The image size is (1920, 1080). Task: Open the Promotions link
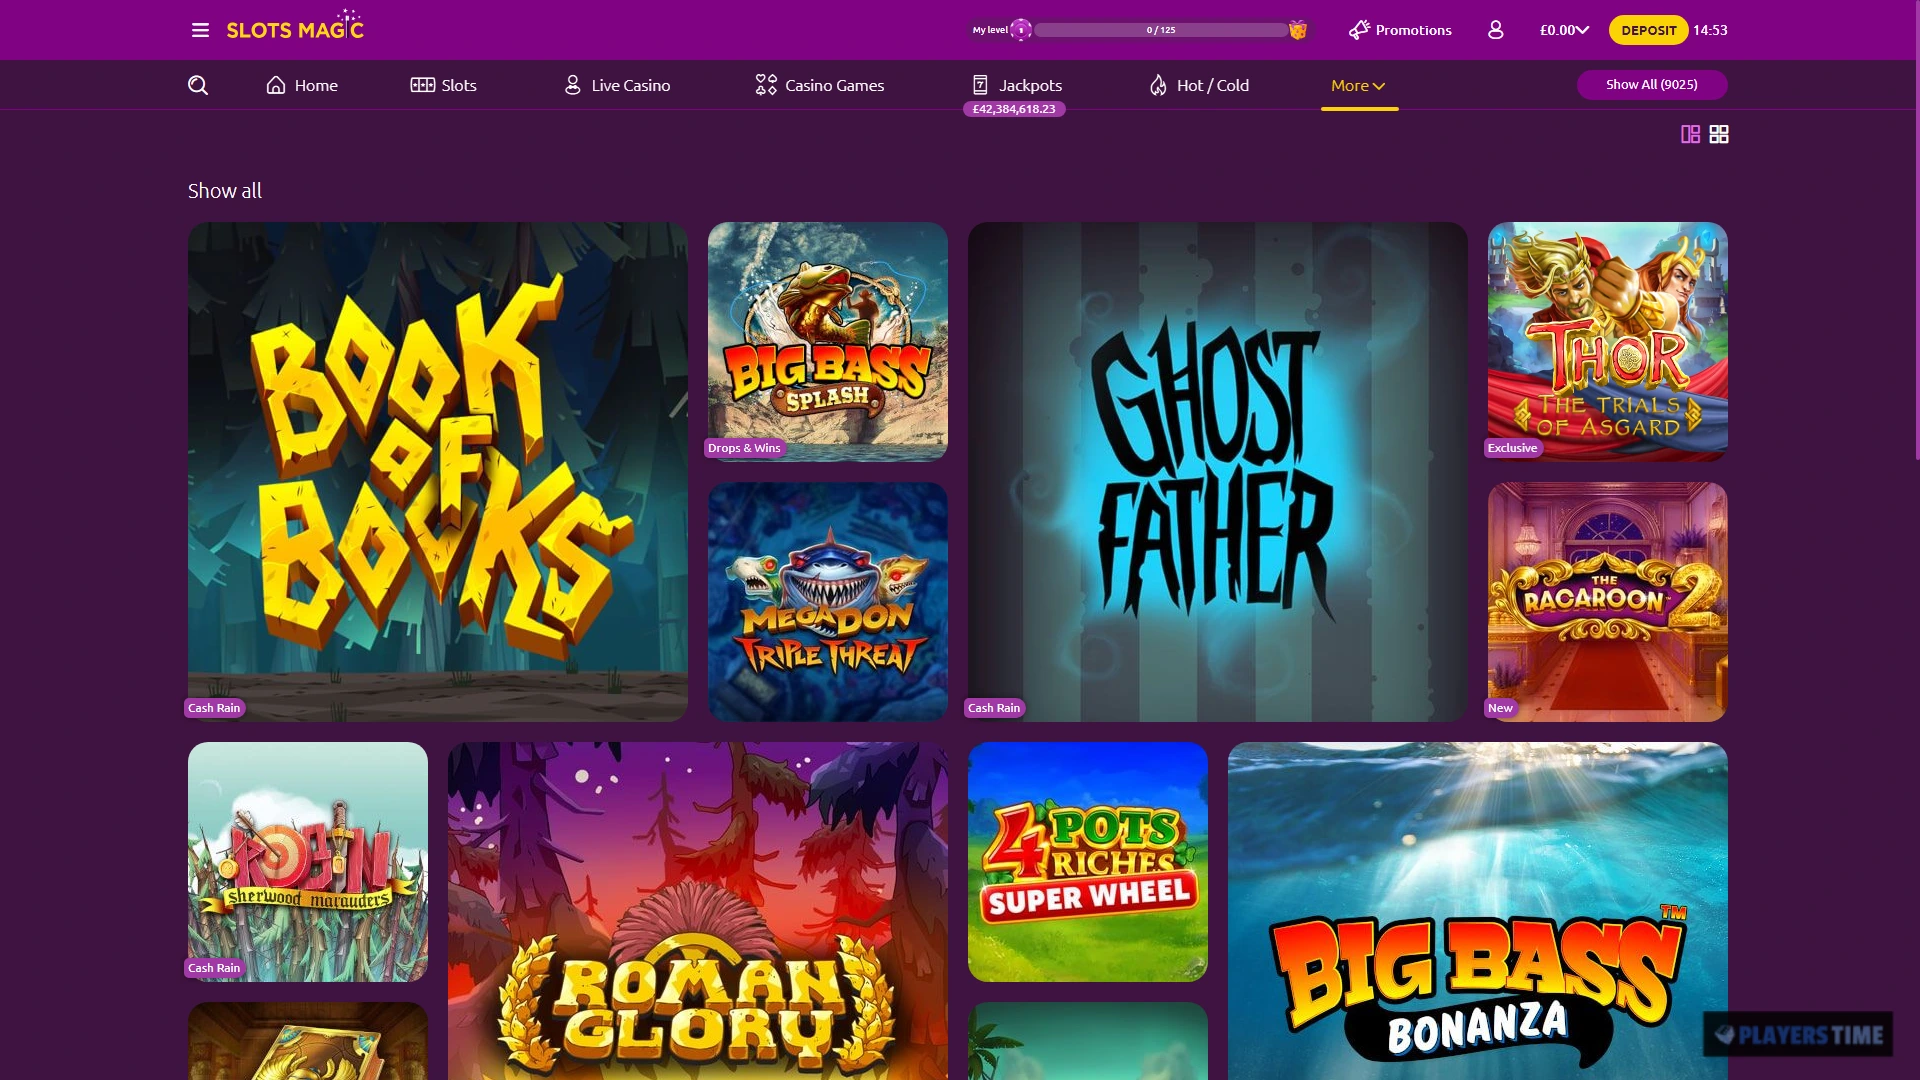(x=1400, y=30)
